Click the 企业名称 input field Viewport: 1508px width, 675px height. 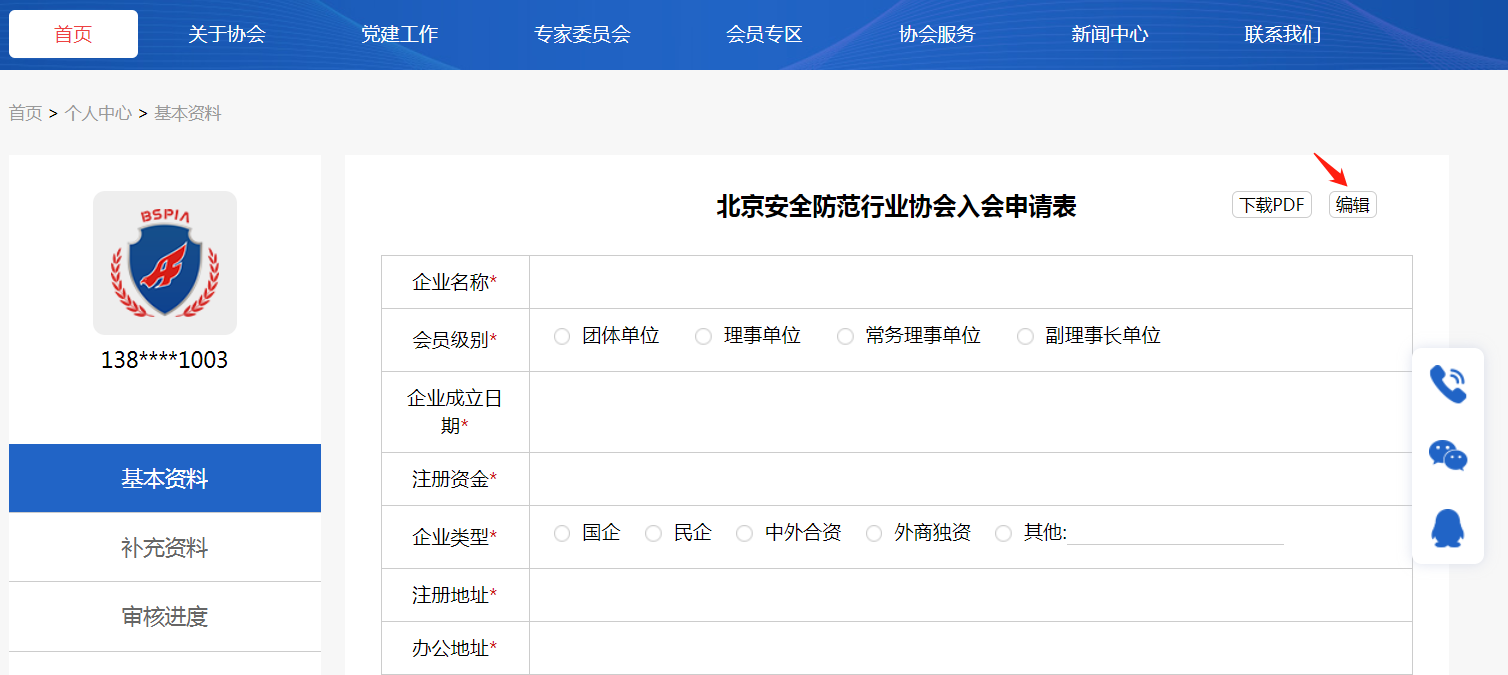[x=970, y=282]
